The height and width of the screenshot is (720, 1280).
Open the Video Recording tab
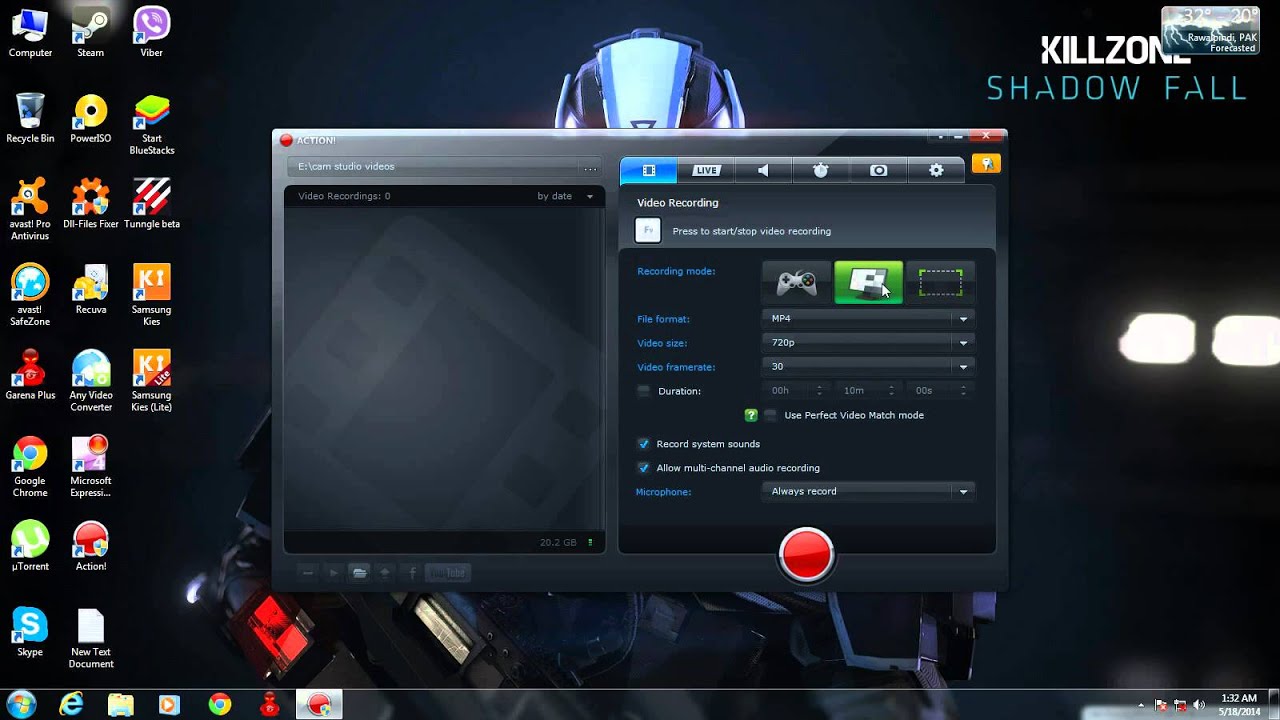click(648, 170)
